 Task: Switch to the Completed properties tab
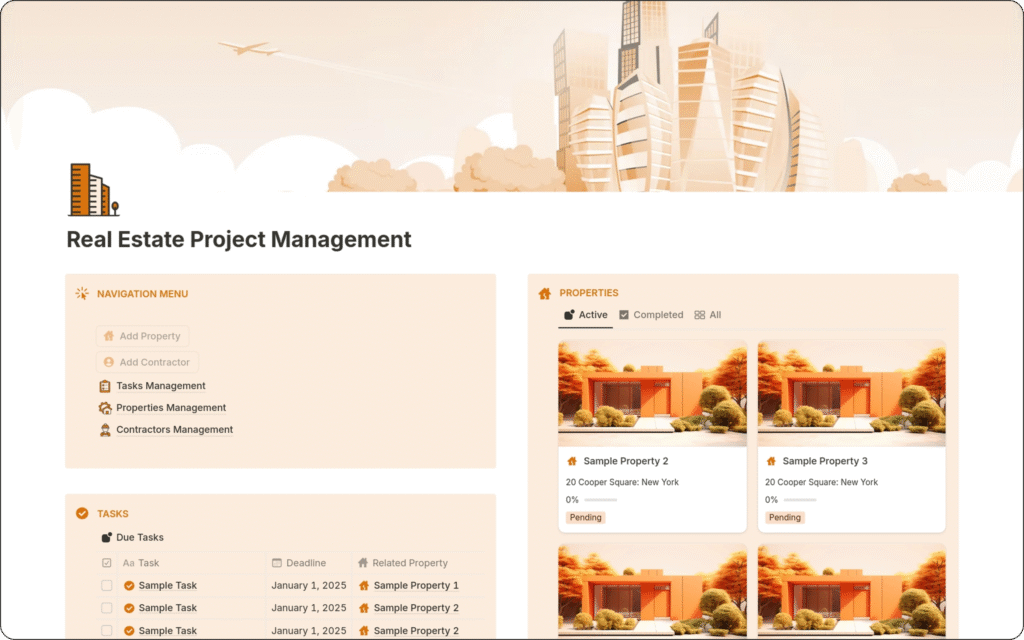651,315
